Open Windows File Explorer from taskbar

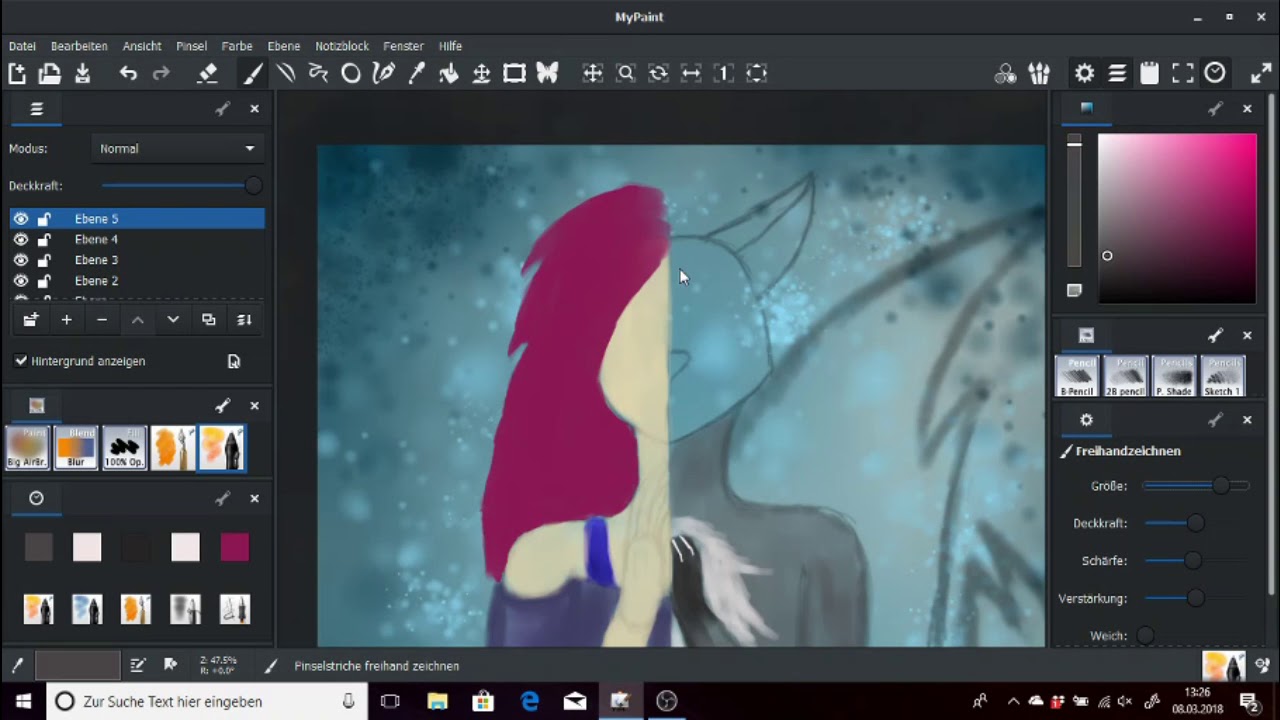(x=437, y=702)
